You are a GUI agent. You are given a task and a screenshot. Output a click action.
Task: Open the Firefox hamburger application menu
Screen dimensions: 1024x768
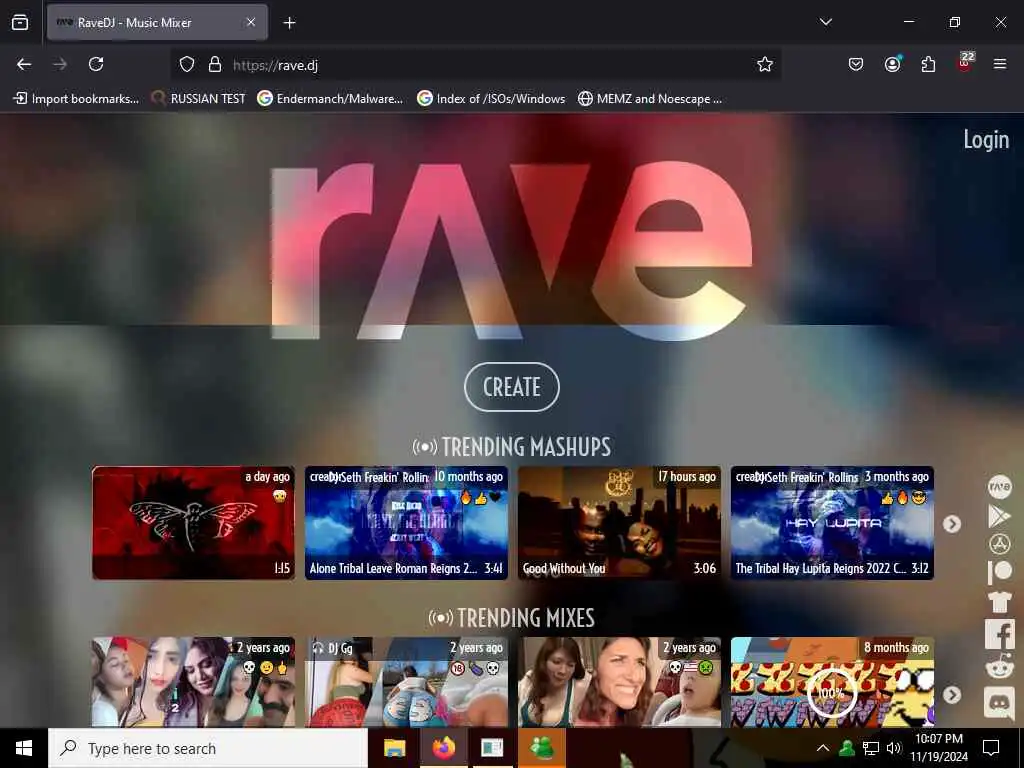coord(1000,64)
